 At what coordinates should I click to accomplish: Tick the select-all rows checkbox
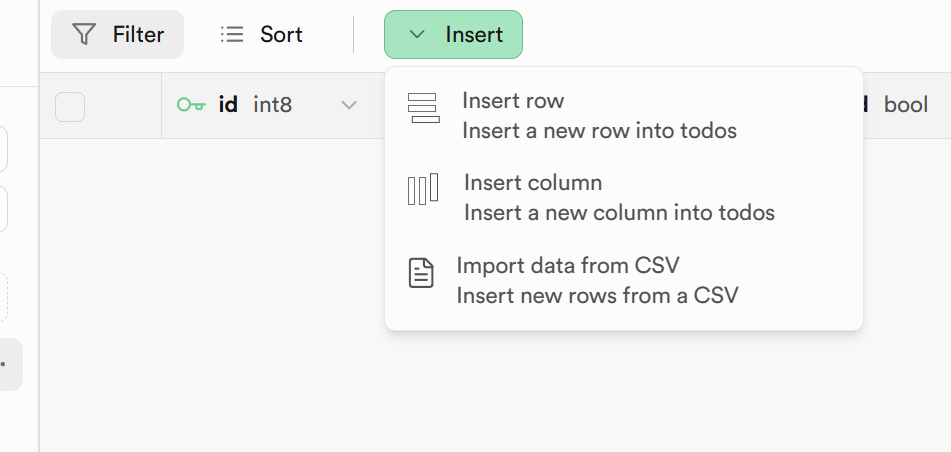tap(70, 106)
